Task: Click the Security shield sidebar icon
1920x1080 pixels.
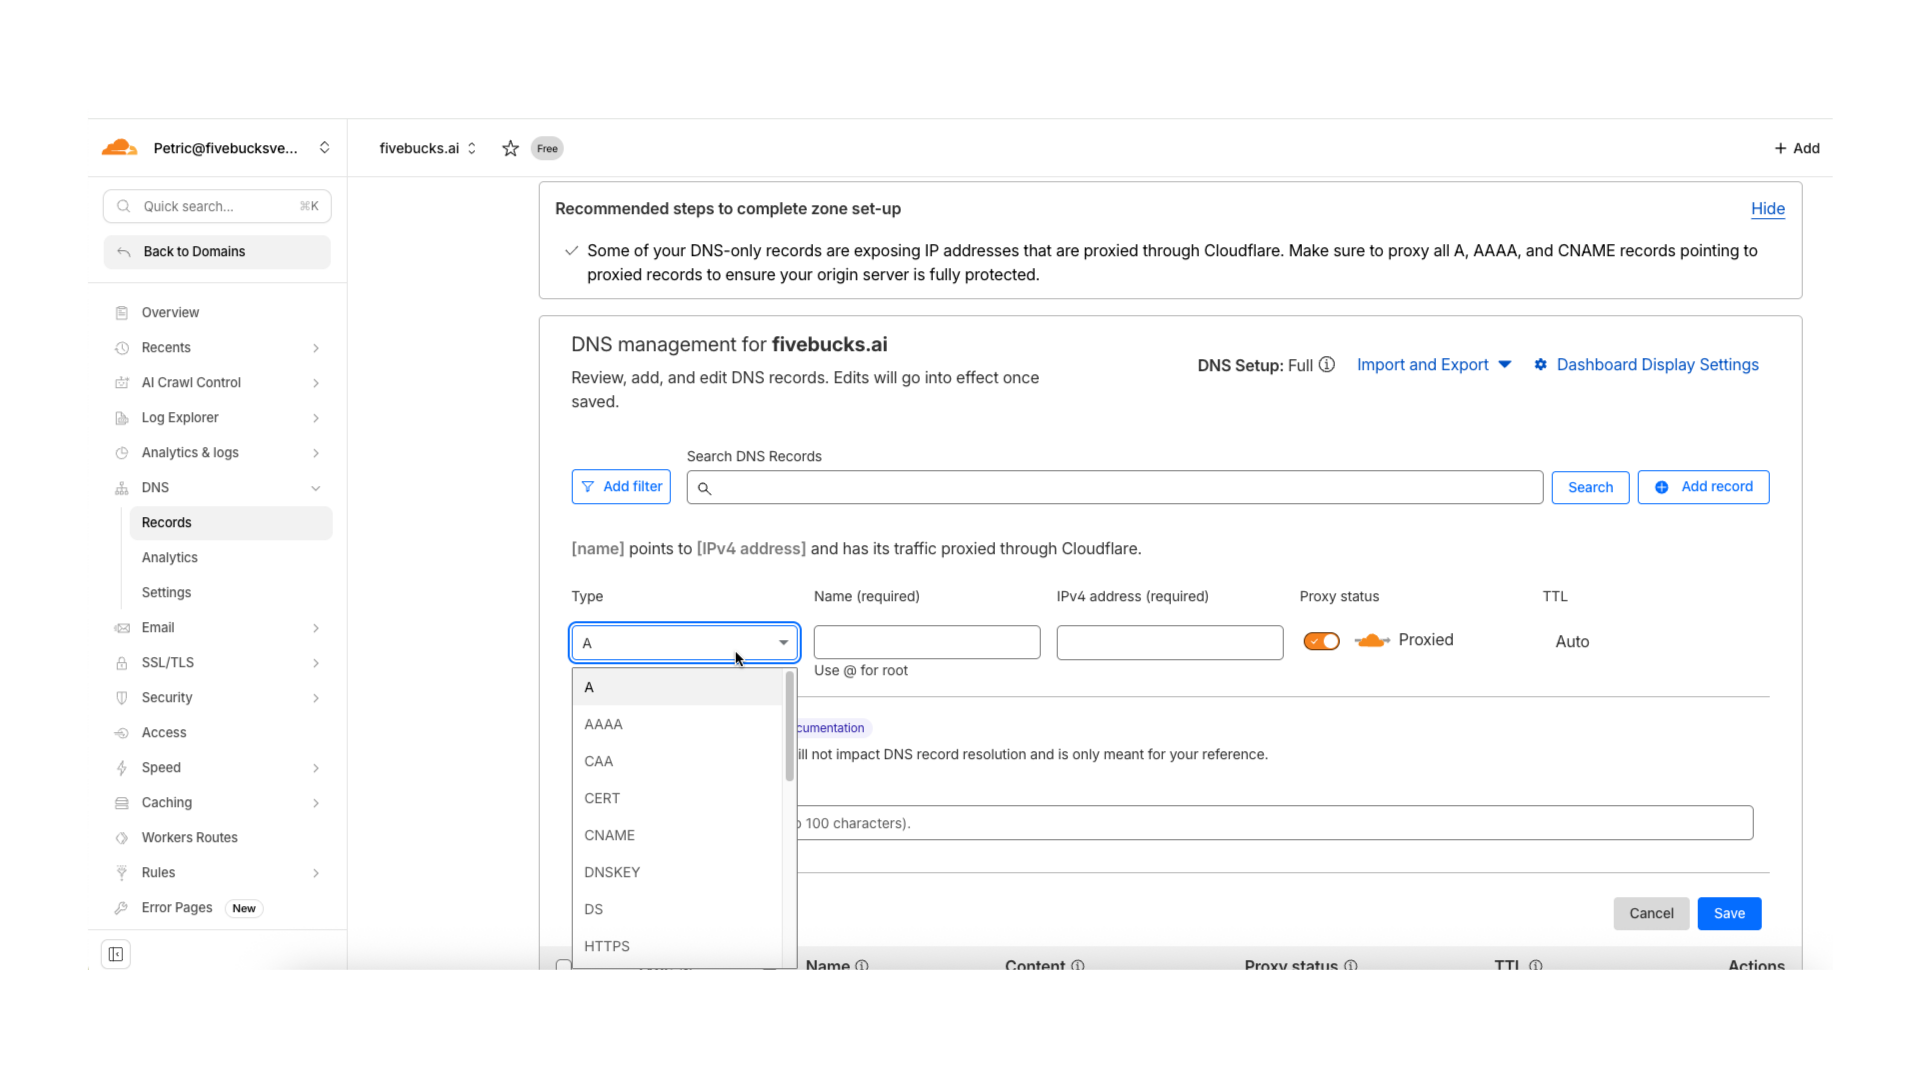Action: click(122, 698)
